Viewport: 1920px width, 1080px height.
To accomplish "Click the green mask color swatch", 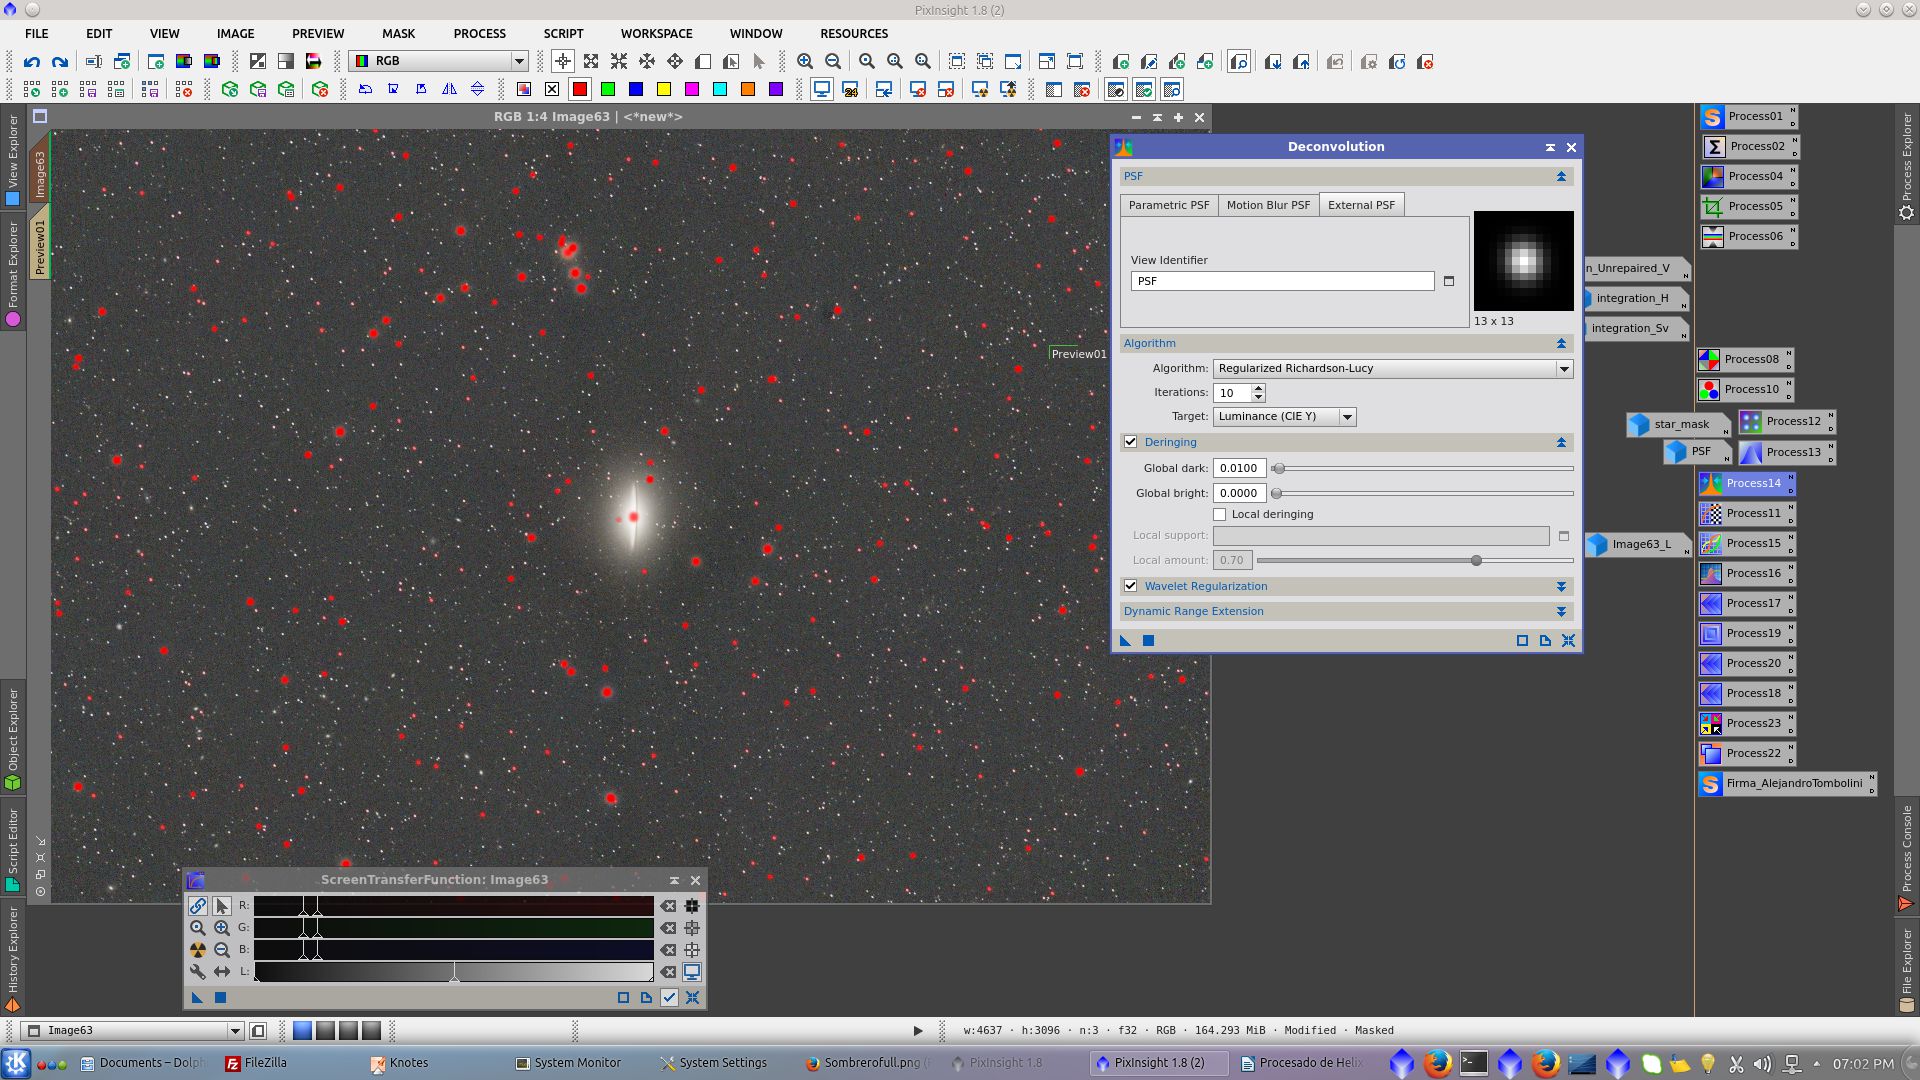I will point(608,89).
